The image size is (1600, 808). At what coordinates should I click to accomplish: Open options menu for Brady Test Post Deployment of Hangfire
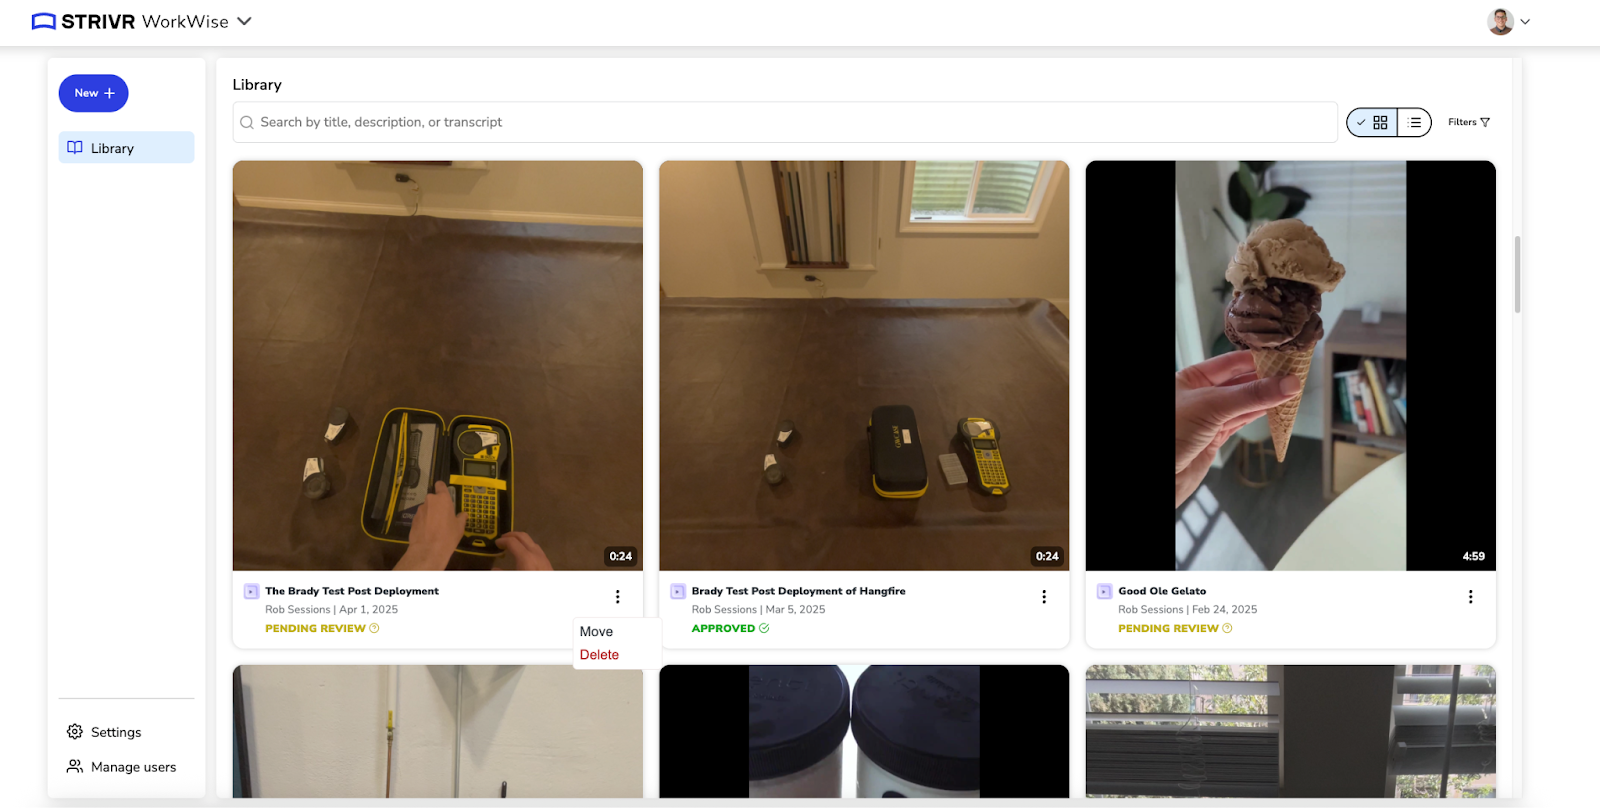(x=1044, y=597)
